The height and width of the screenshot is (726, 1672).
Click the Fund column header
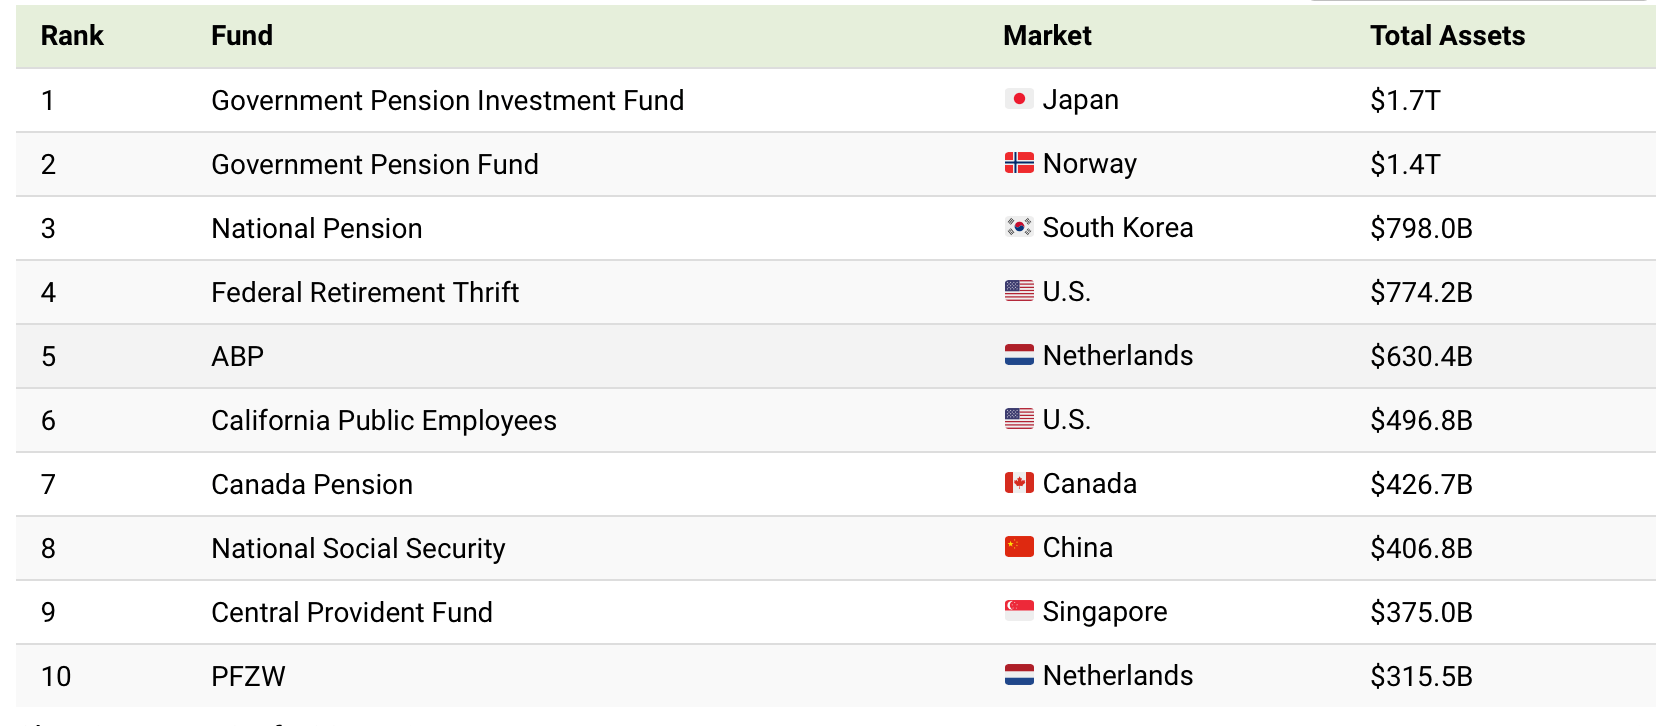point(242,36)
